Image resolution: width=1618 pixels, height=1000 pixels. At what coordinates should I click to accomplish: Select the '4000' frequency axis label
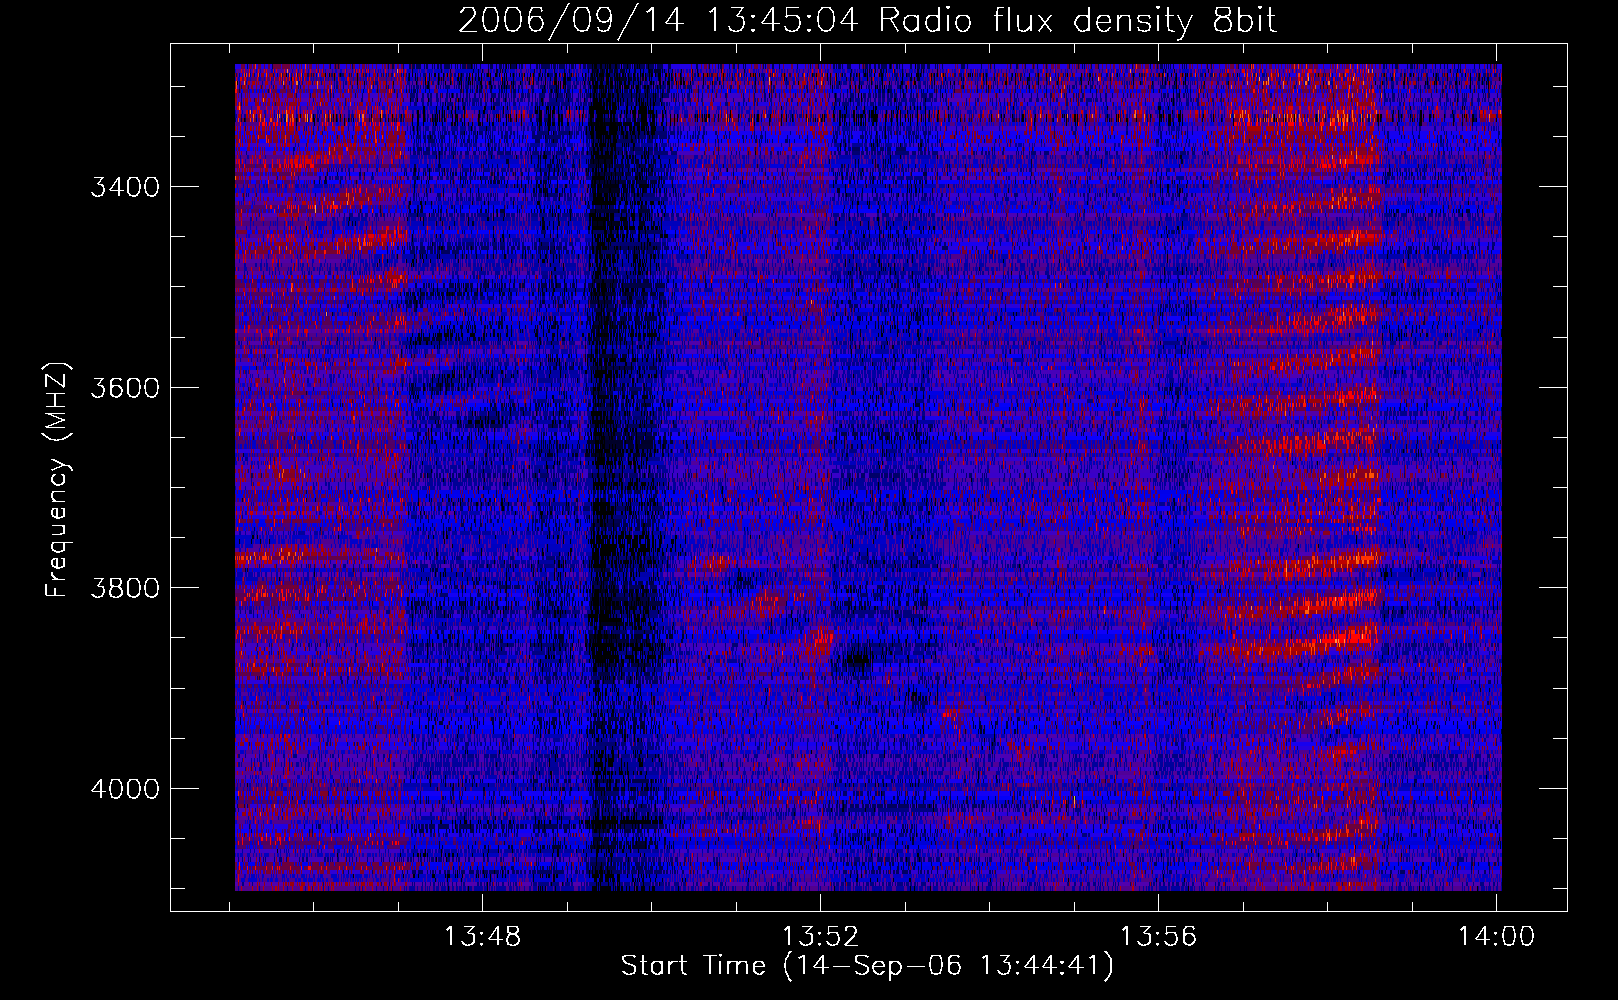pyautogui.click(x=125, y=789)
